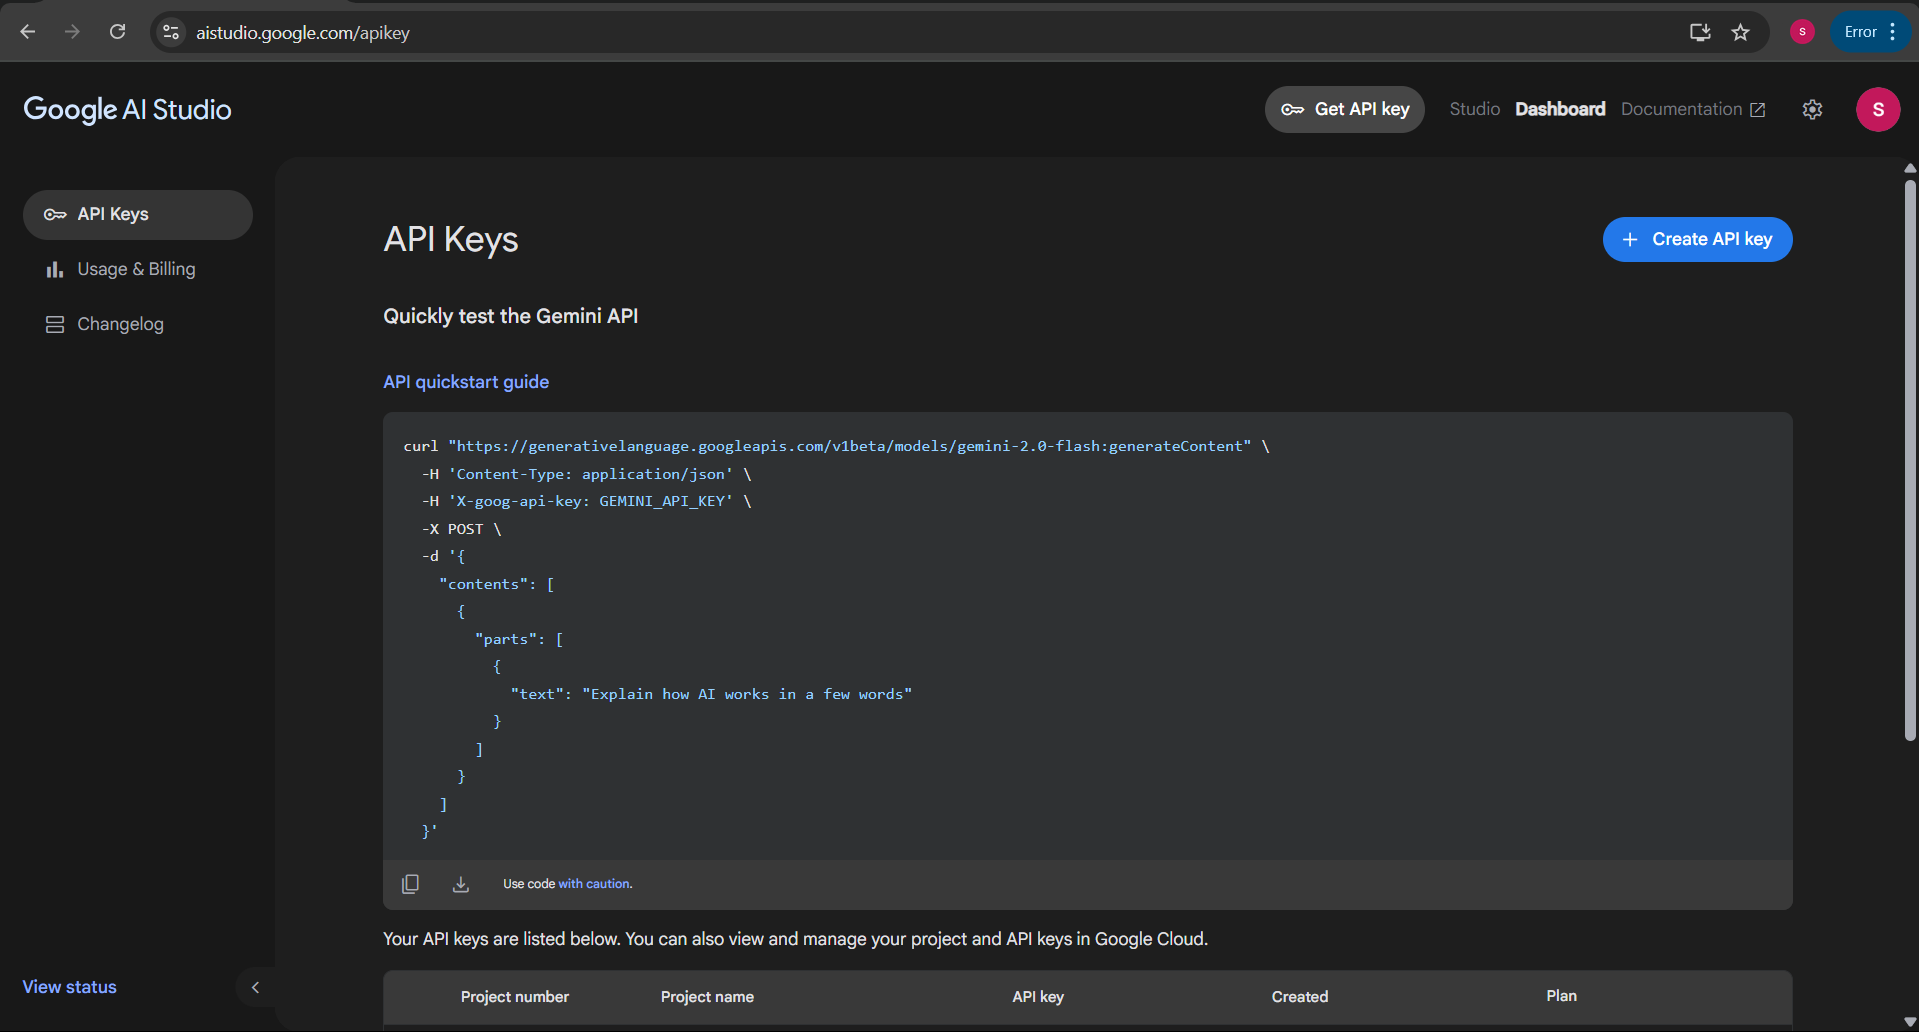
Task: Go back using browser back arrow
Action: click(x=27, y=32)
